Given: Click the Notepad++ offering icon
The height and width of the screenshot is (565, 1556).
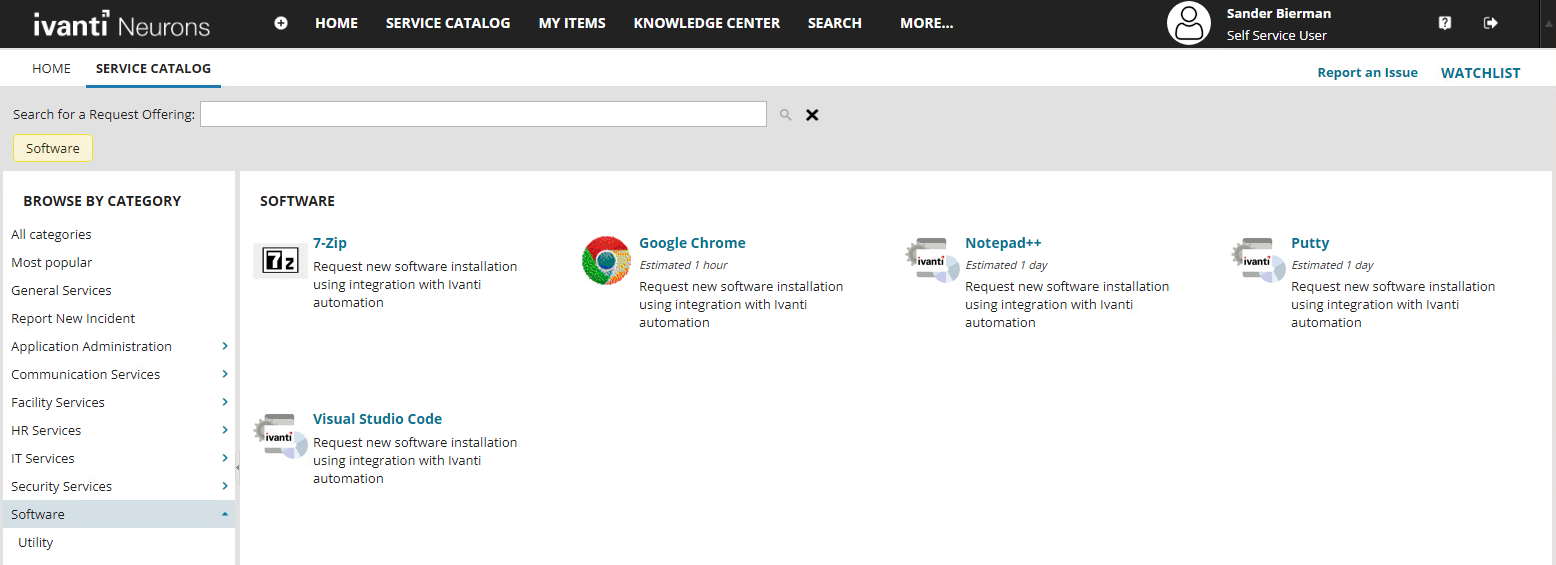Looking at the screenshot, I should point(932,261).
